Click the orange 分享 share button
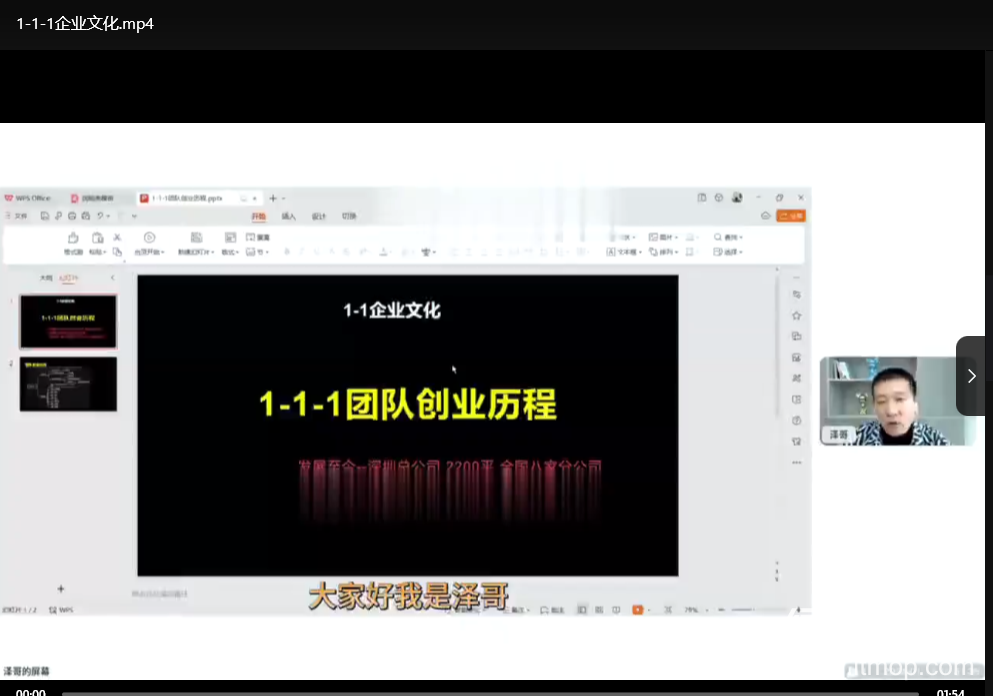This screenshot has height=696, width=993. click(x=791, y=216)
